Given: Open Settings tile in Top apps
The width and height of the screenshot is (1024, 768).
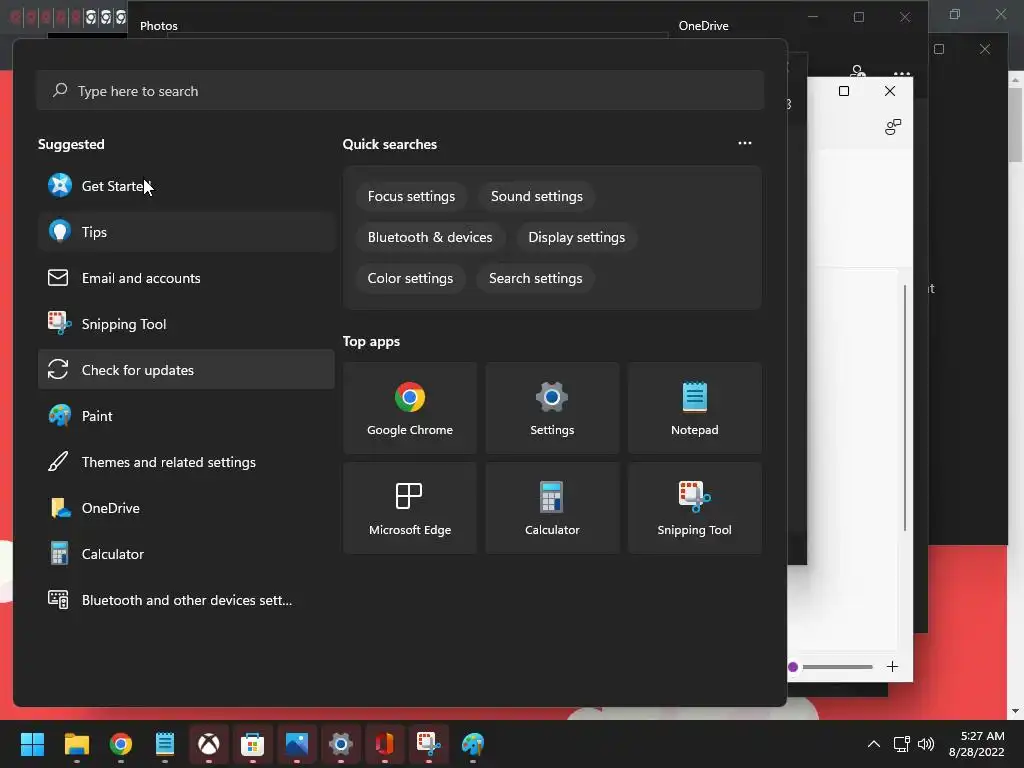Looking at the screenshot, I should 552,408.
